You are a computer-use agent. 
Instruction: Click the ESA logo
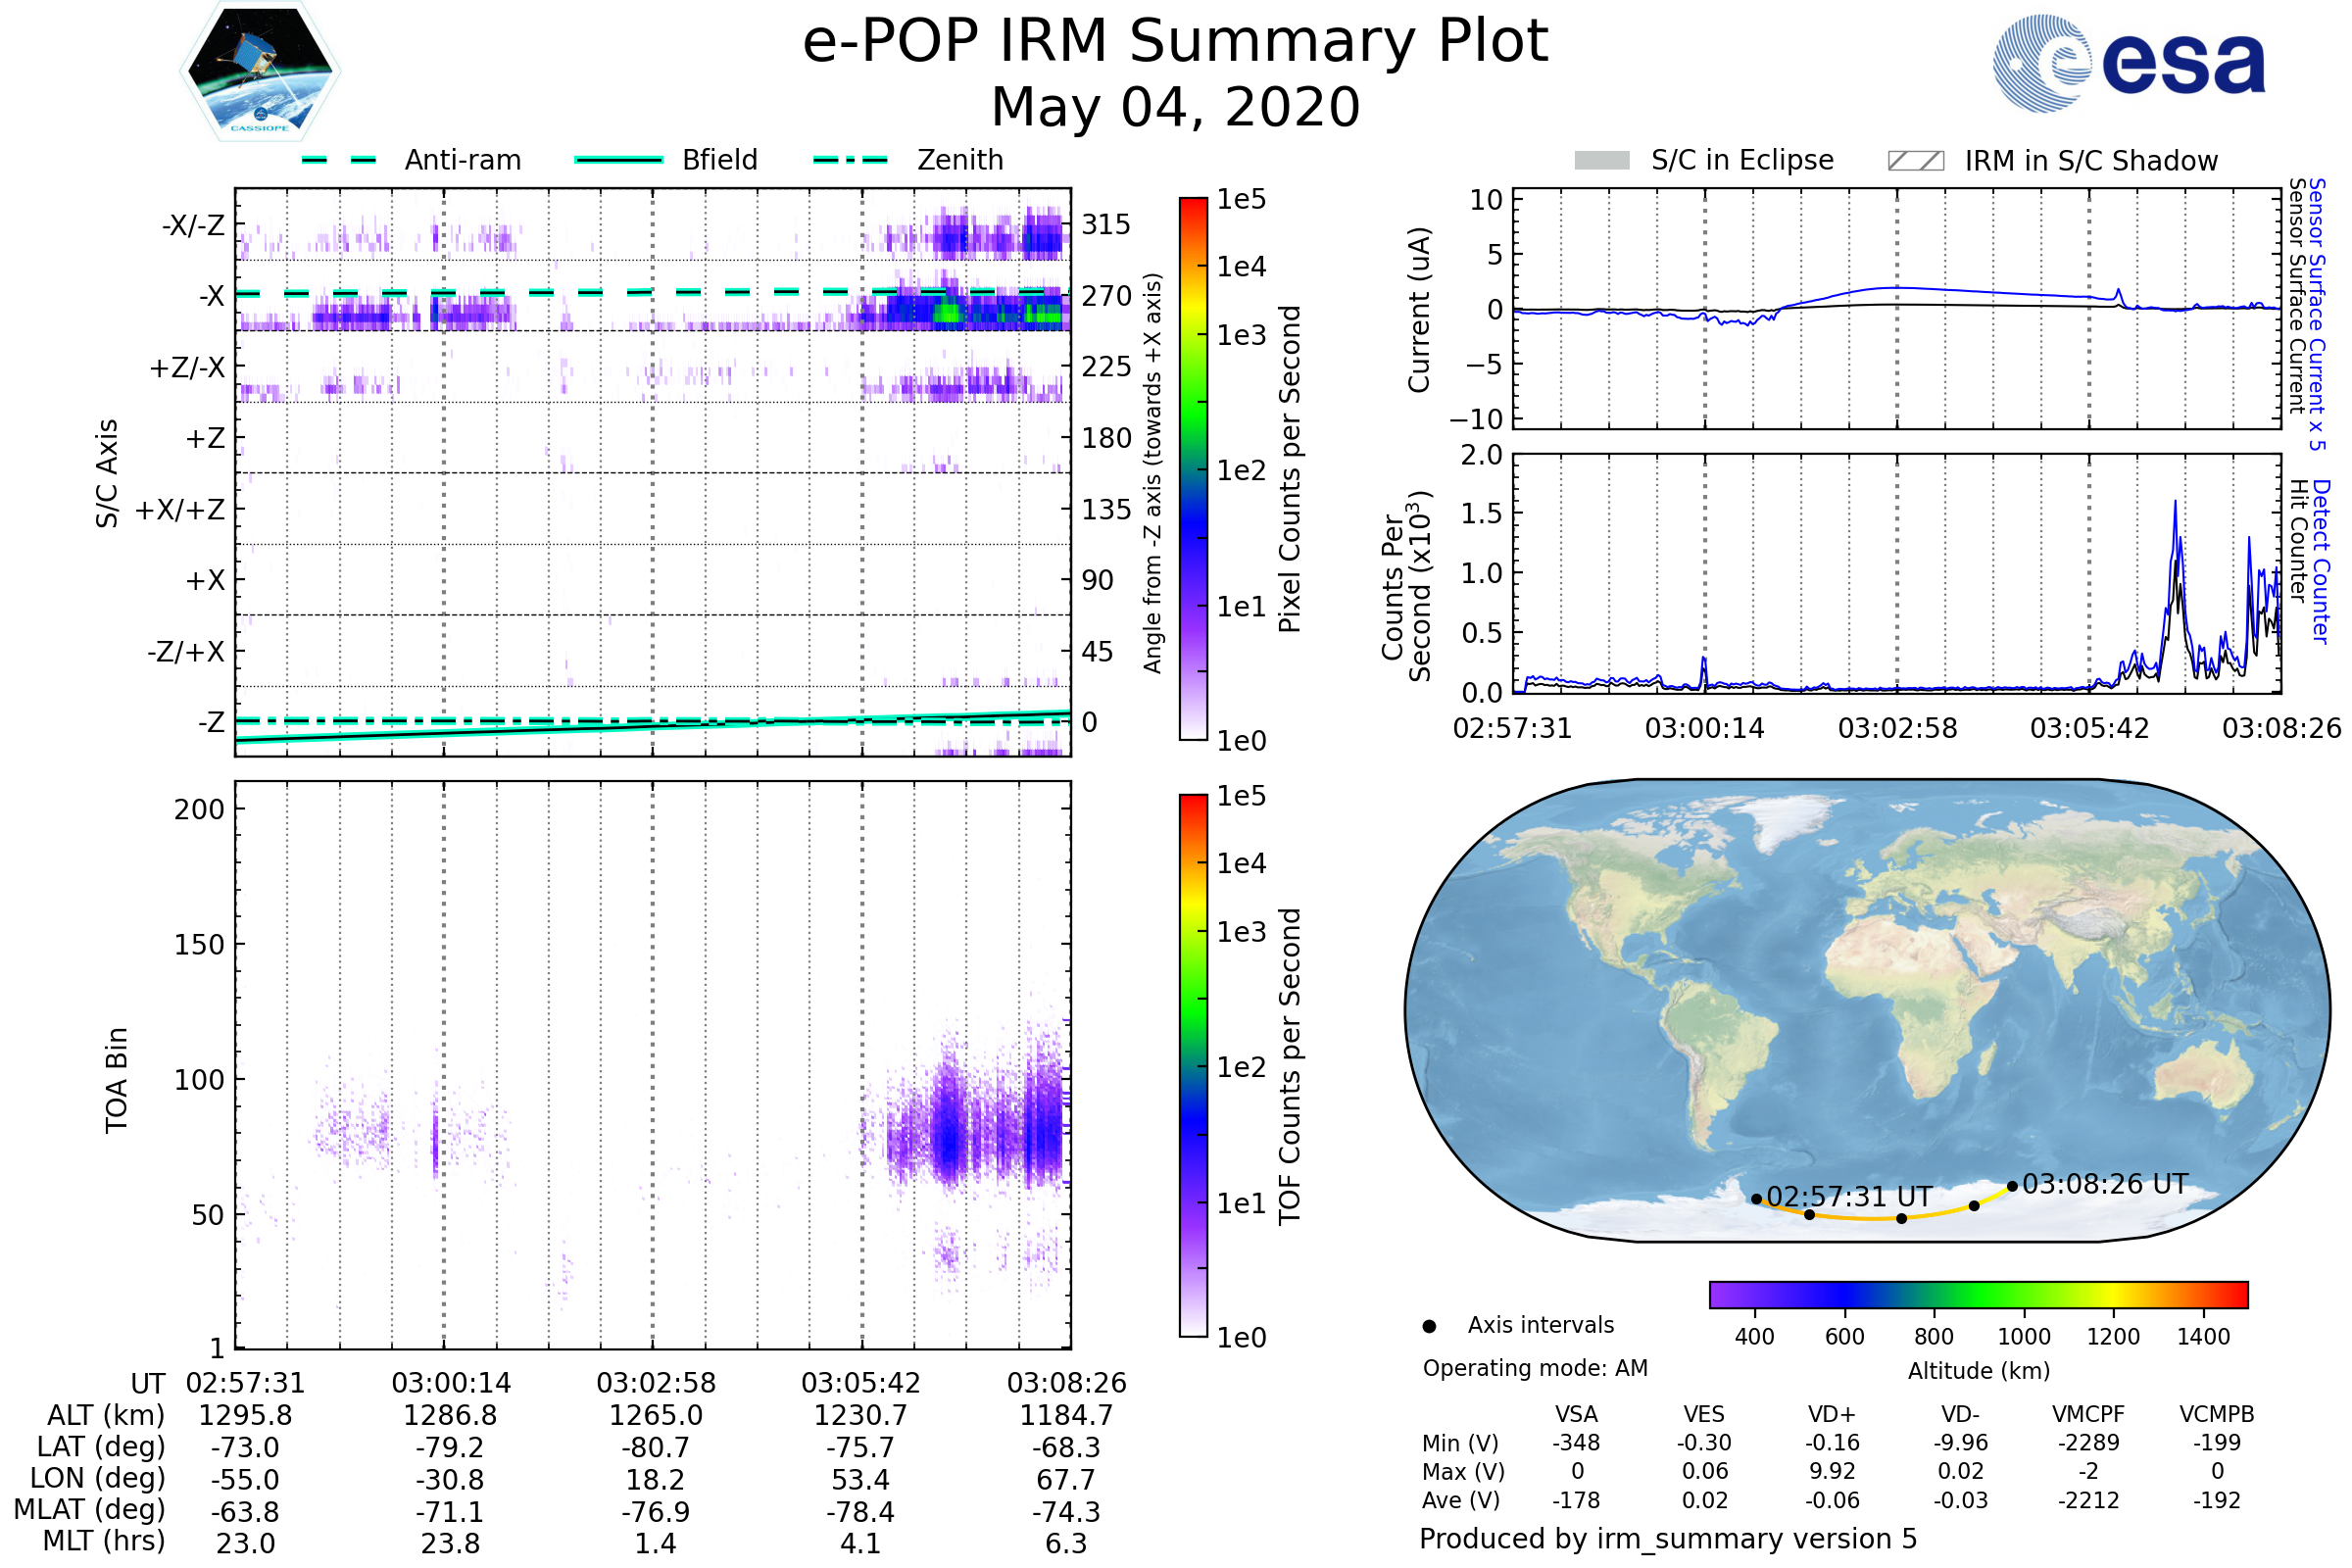point(2128,63)
